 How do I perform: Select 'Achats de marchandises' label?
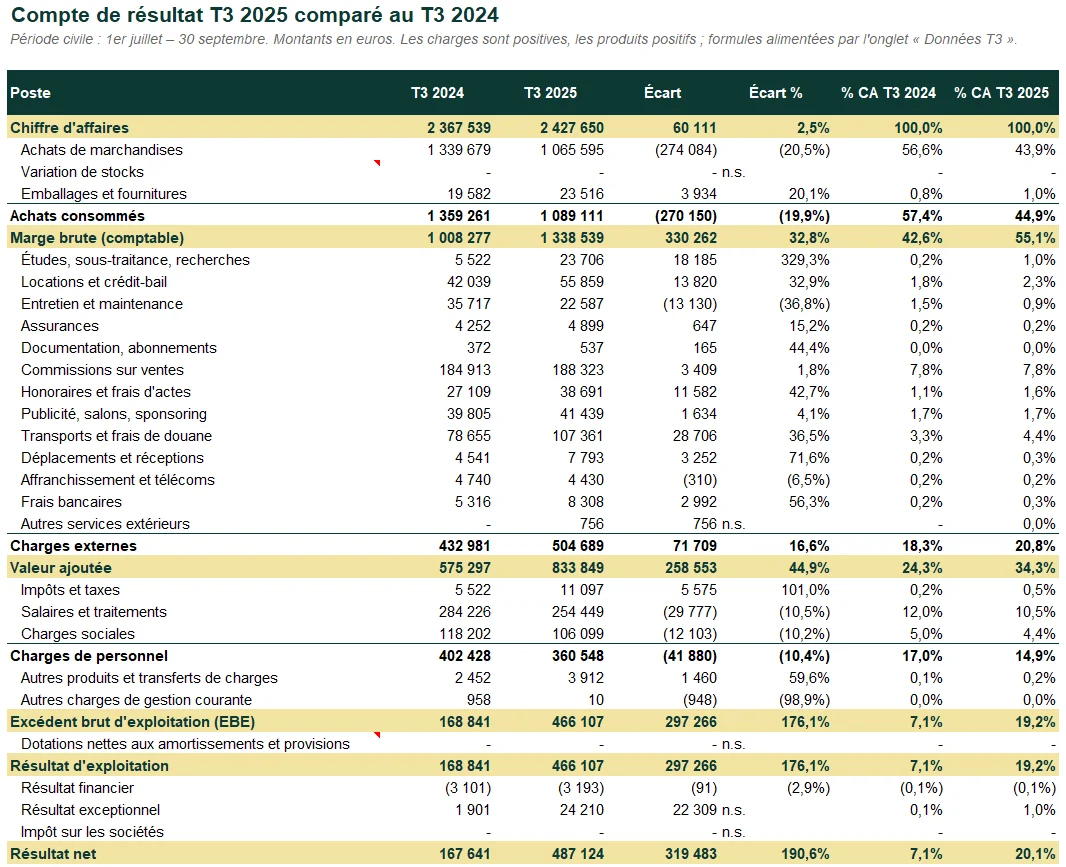tap(102, 150)
